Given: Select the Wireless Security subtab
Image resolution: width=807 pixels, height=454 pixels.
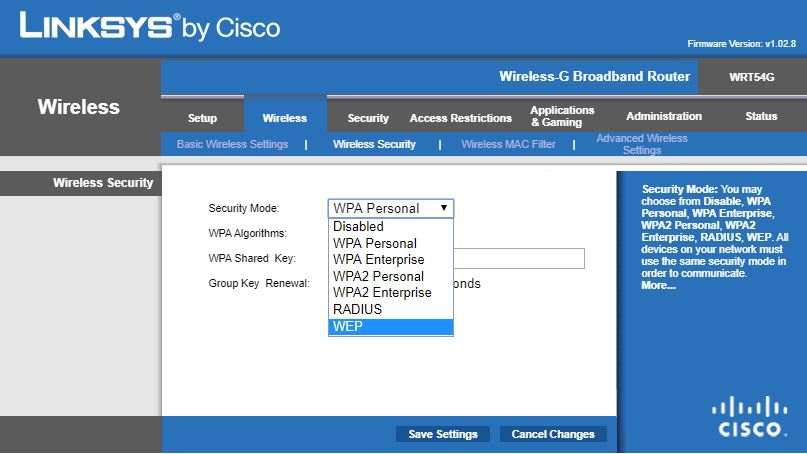Looking at the screenshot, I should click(374, 144).
